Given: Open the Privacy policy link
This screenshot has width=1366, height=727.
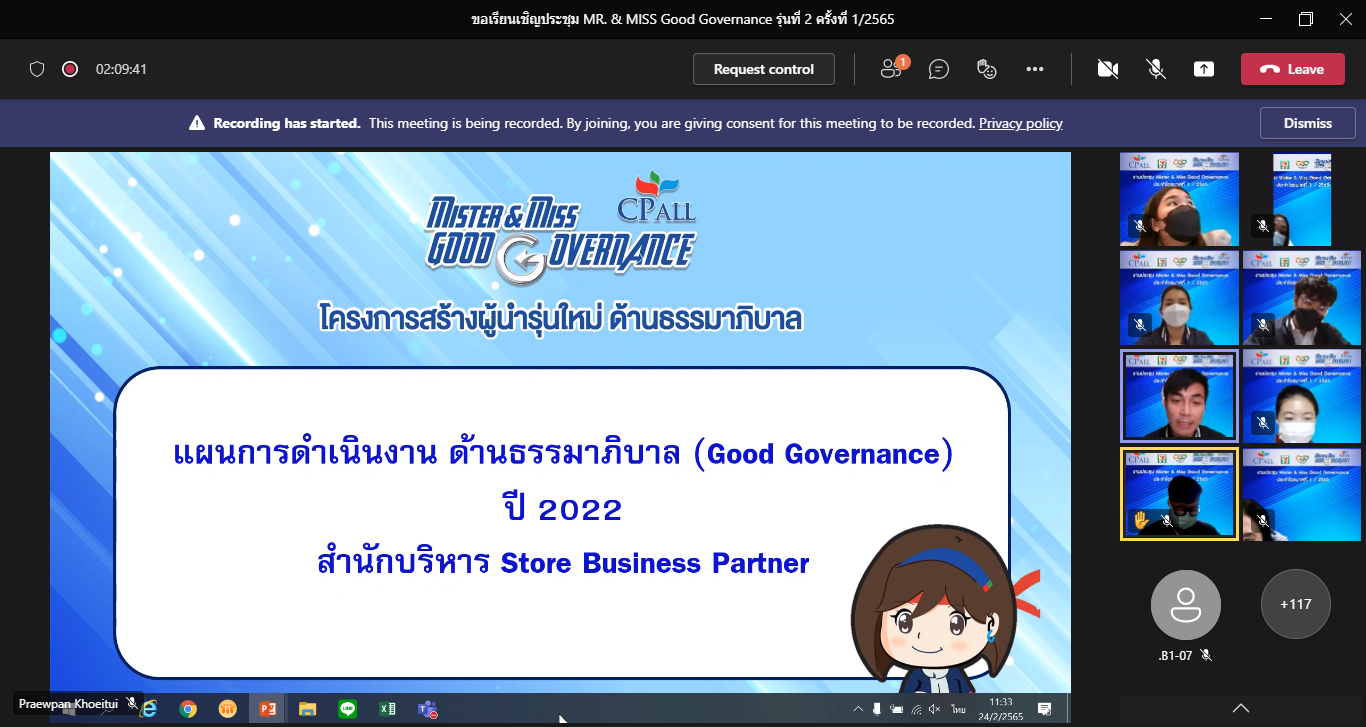Looking at the screenshot, I should [x=1020, y=123].
